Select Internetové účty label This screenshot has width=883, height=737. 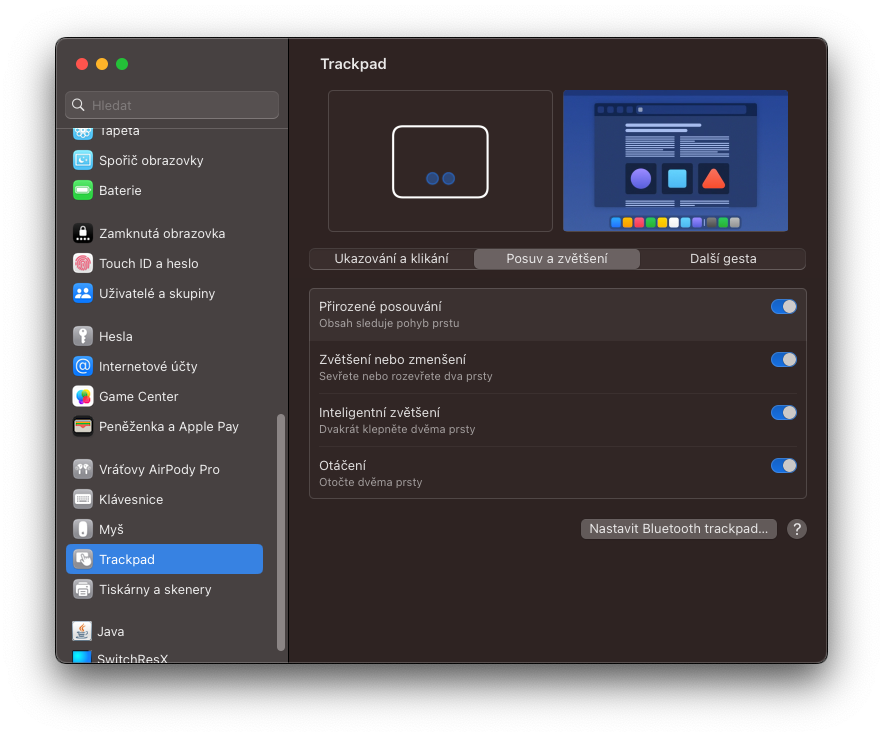tap(148, 366)
